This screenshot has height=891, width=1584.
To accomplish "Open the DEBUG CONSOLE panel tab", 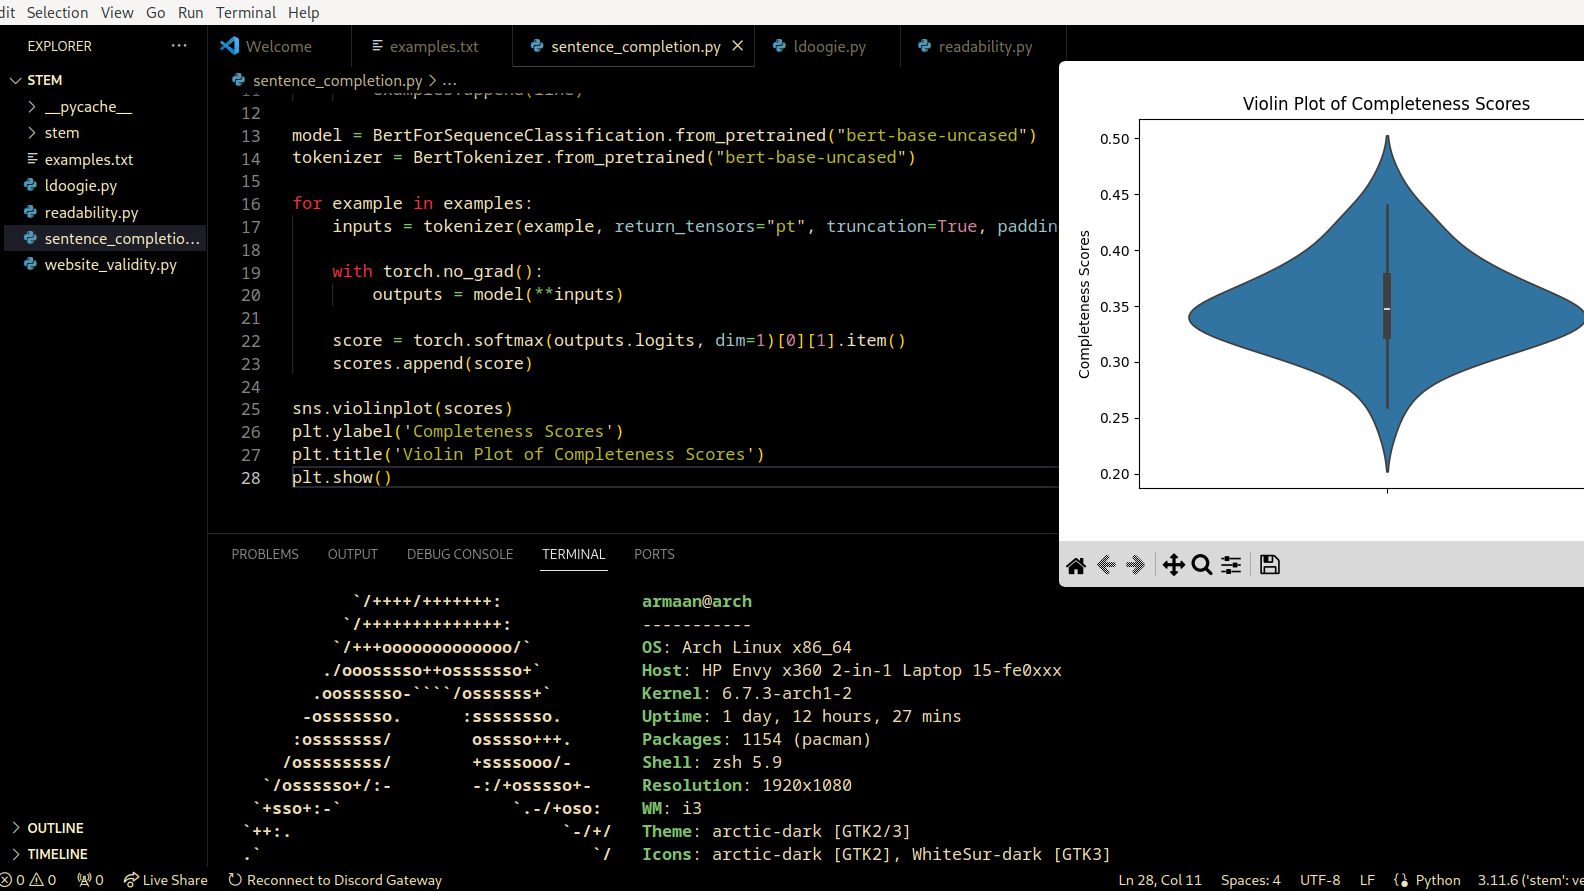I will point(460,554).
